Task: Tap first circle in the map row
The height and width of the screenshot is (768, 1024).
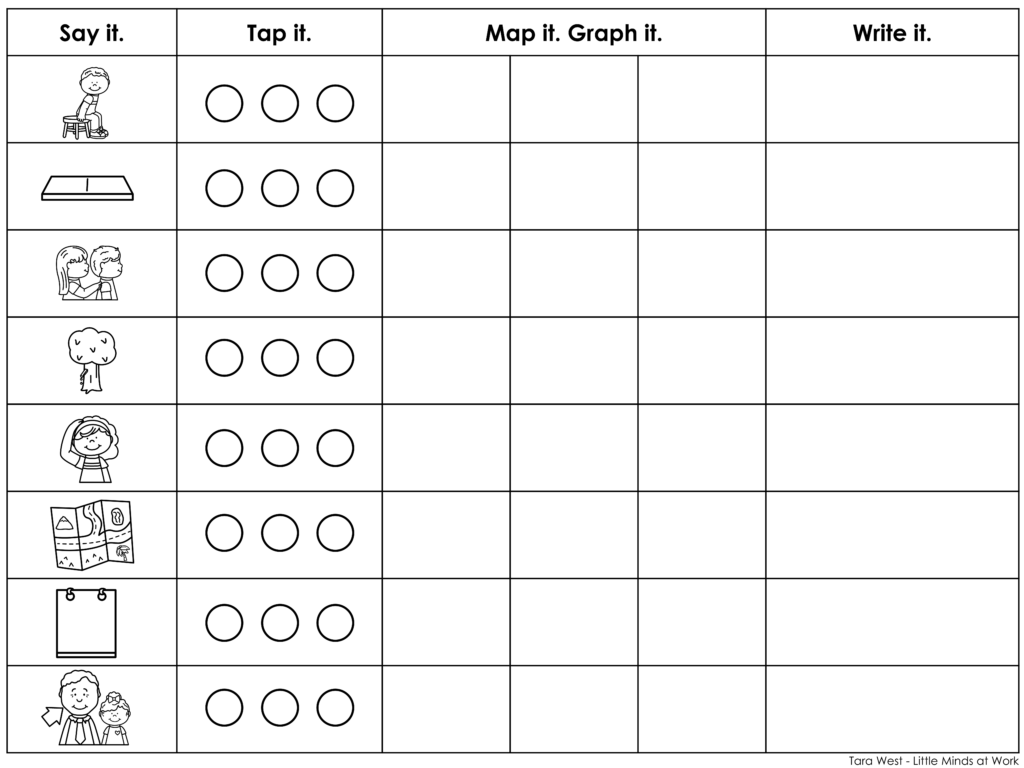Action: pos(224,534)
